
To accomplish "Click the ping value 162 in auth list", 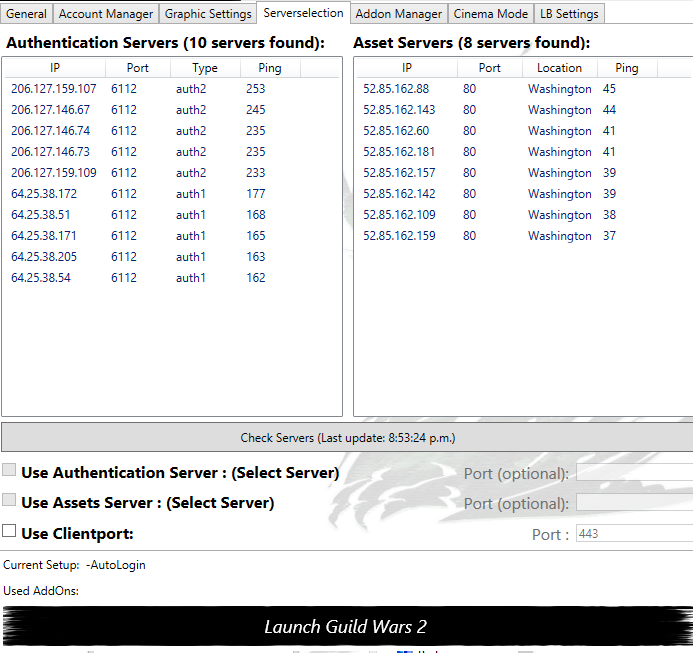I will (x=255, y=278).
